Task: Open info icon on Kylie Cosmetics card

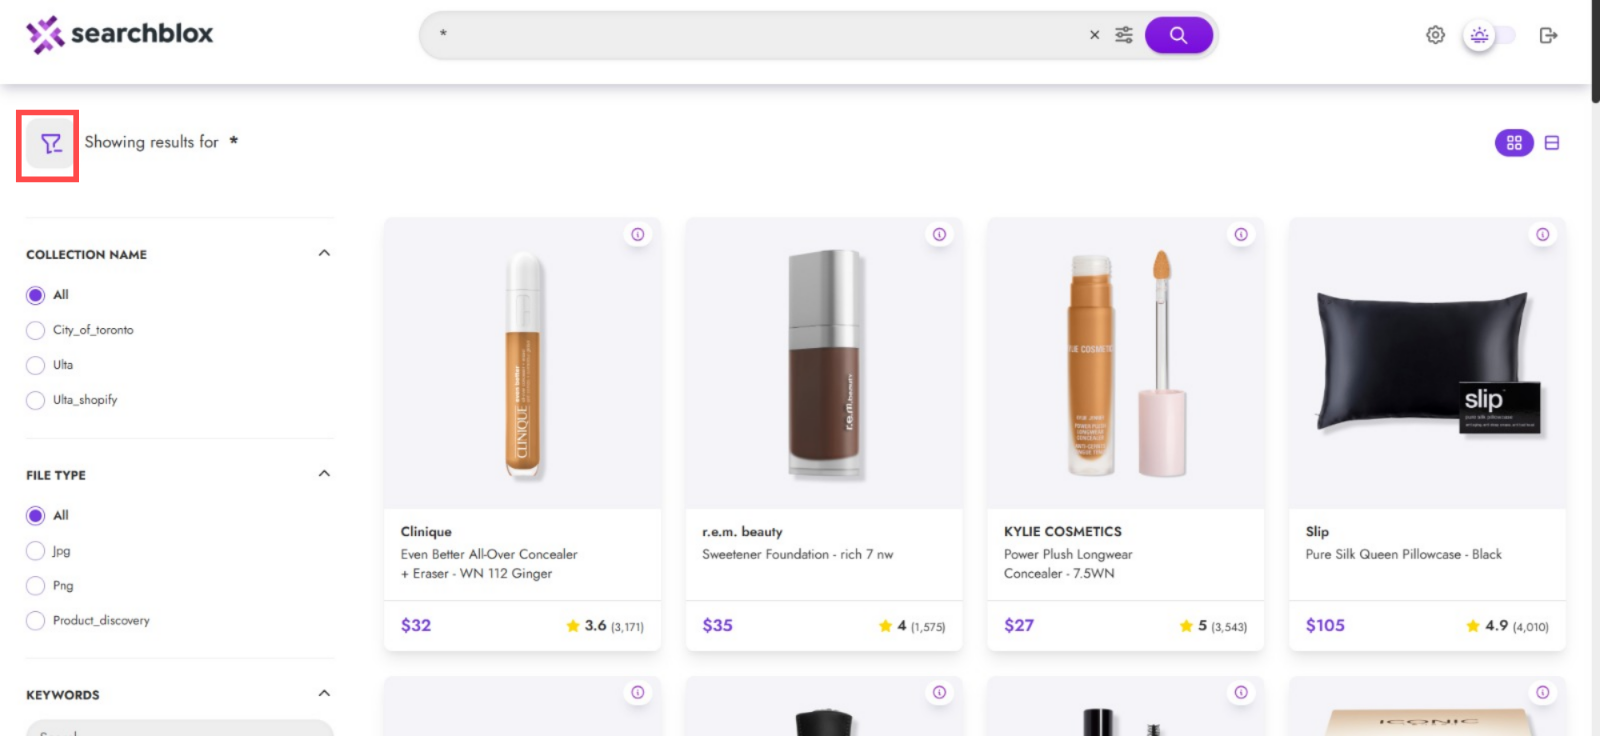Action: (1241, 234)
